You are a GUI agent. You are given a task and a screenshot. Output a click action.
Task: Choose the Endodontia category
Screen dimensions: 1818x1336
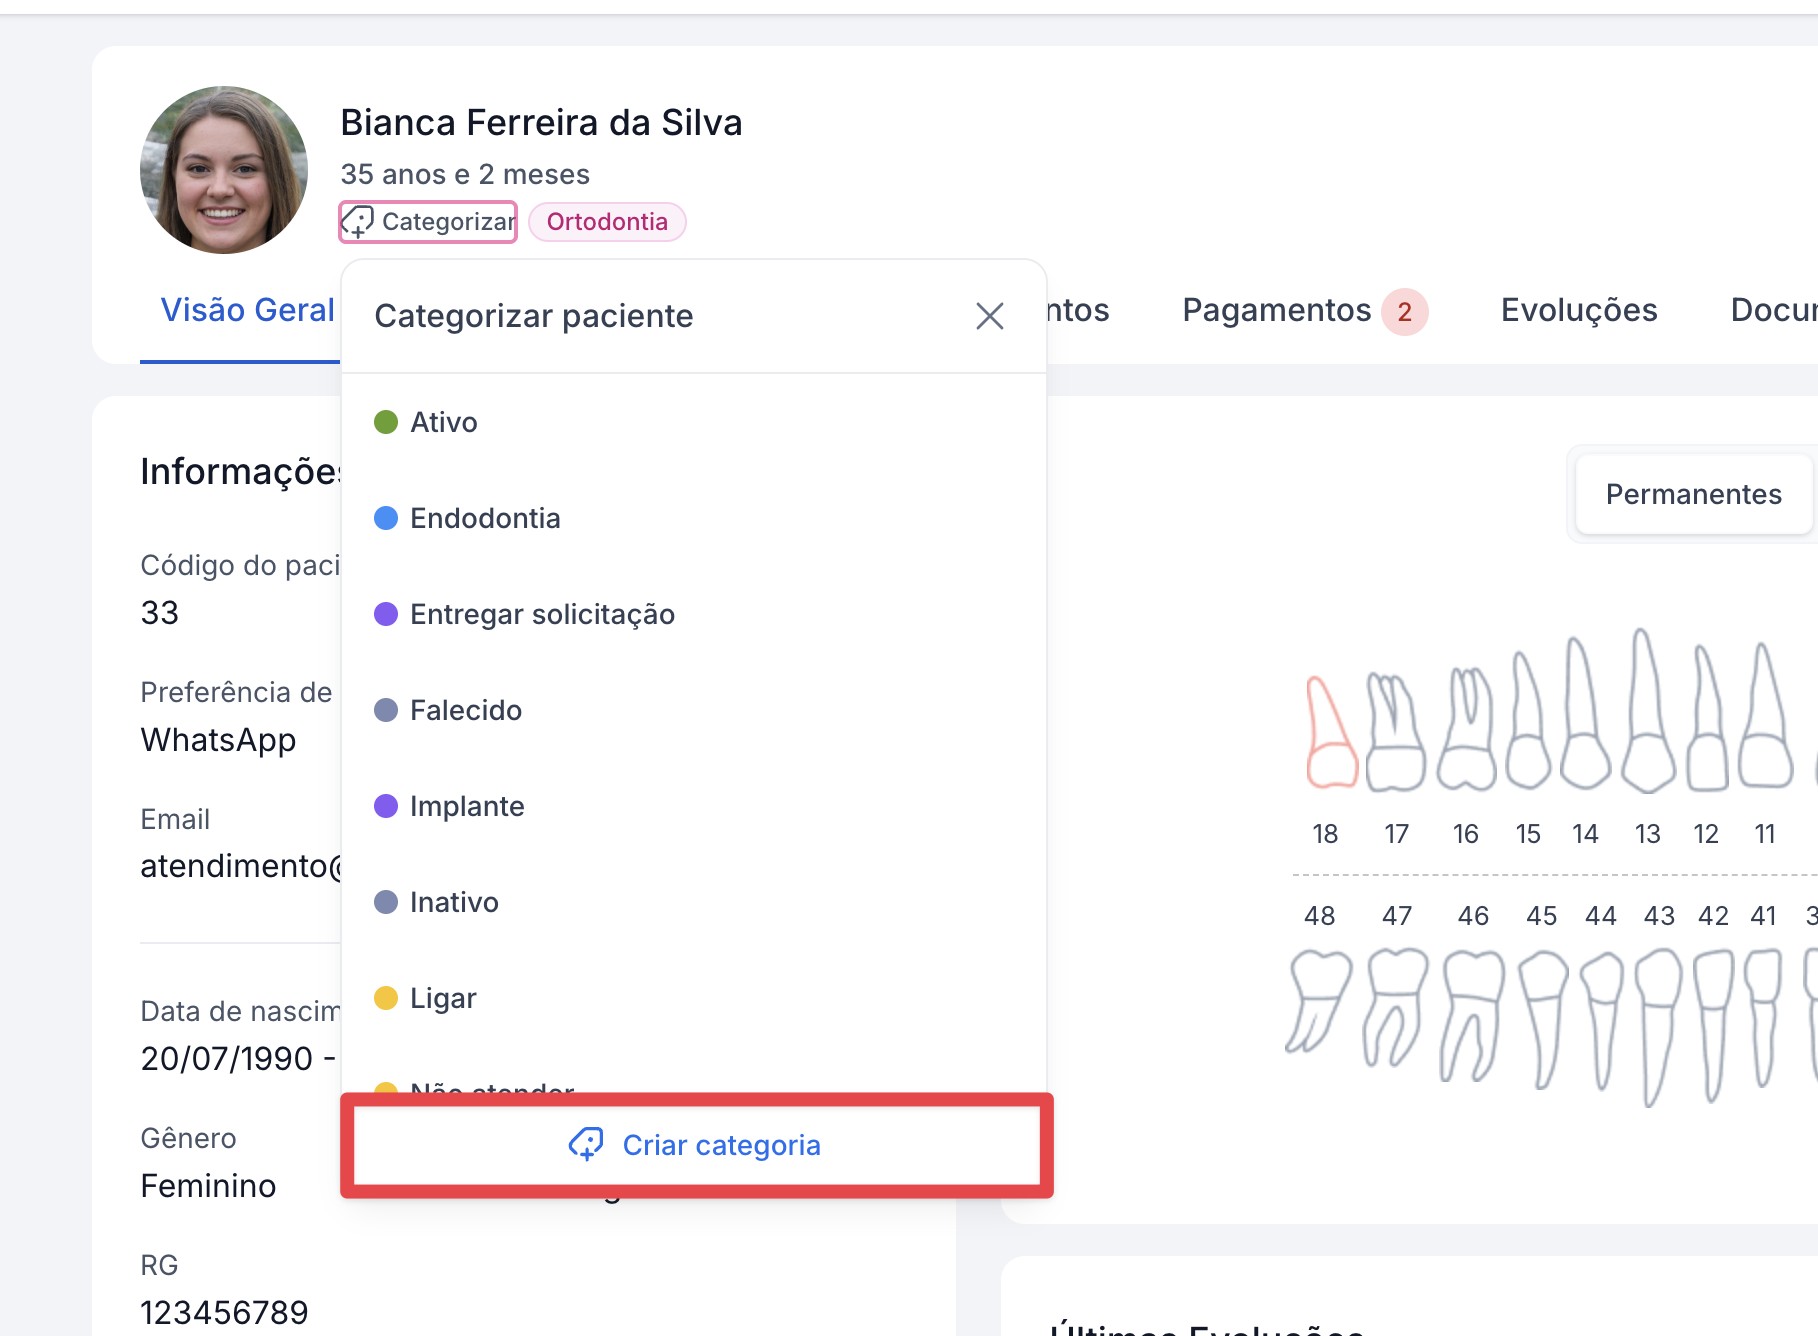485,518
